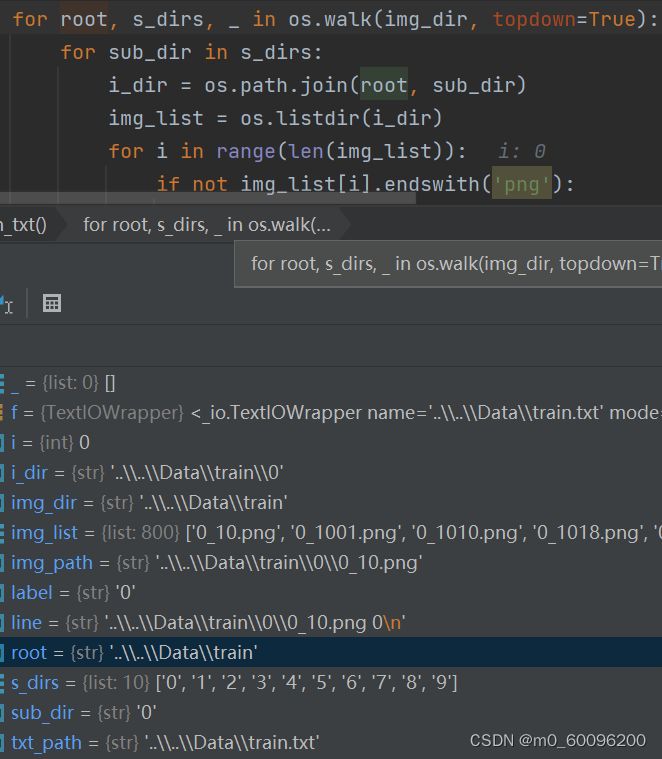Open the Evaluate Expression calculator icon

52,304
